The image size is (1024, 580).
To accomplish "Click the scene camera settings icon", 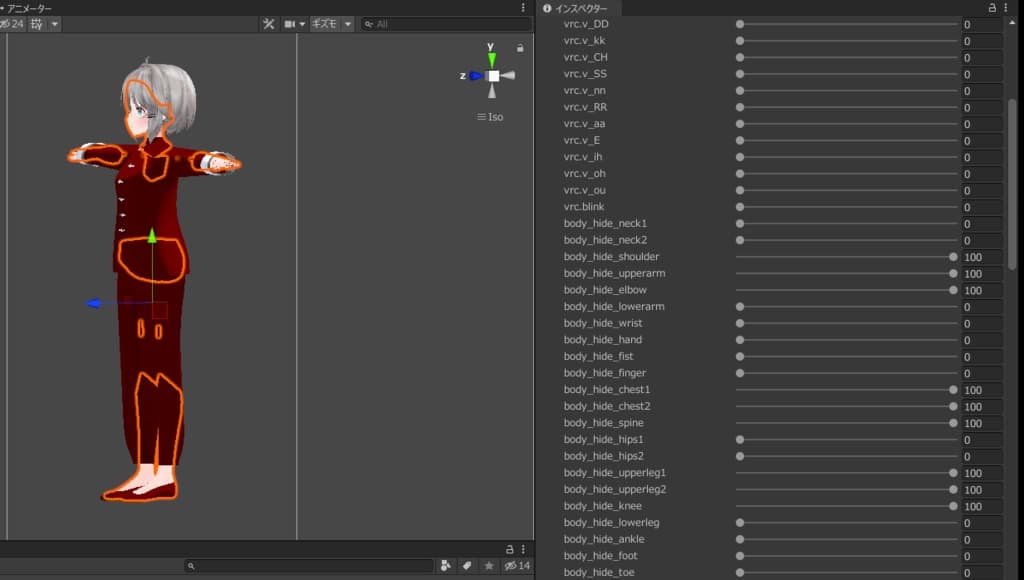I will [290, 24].
